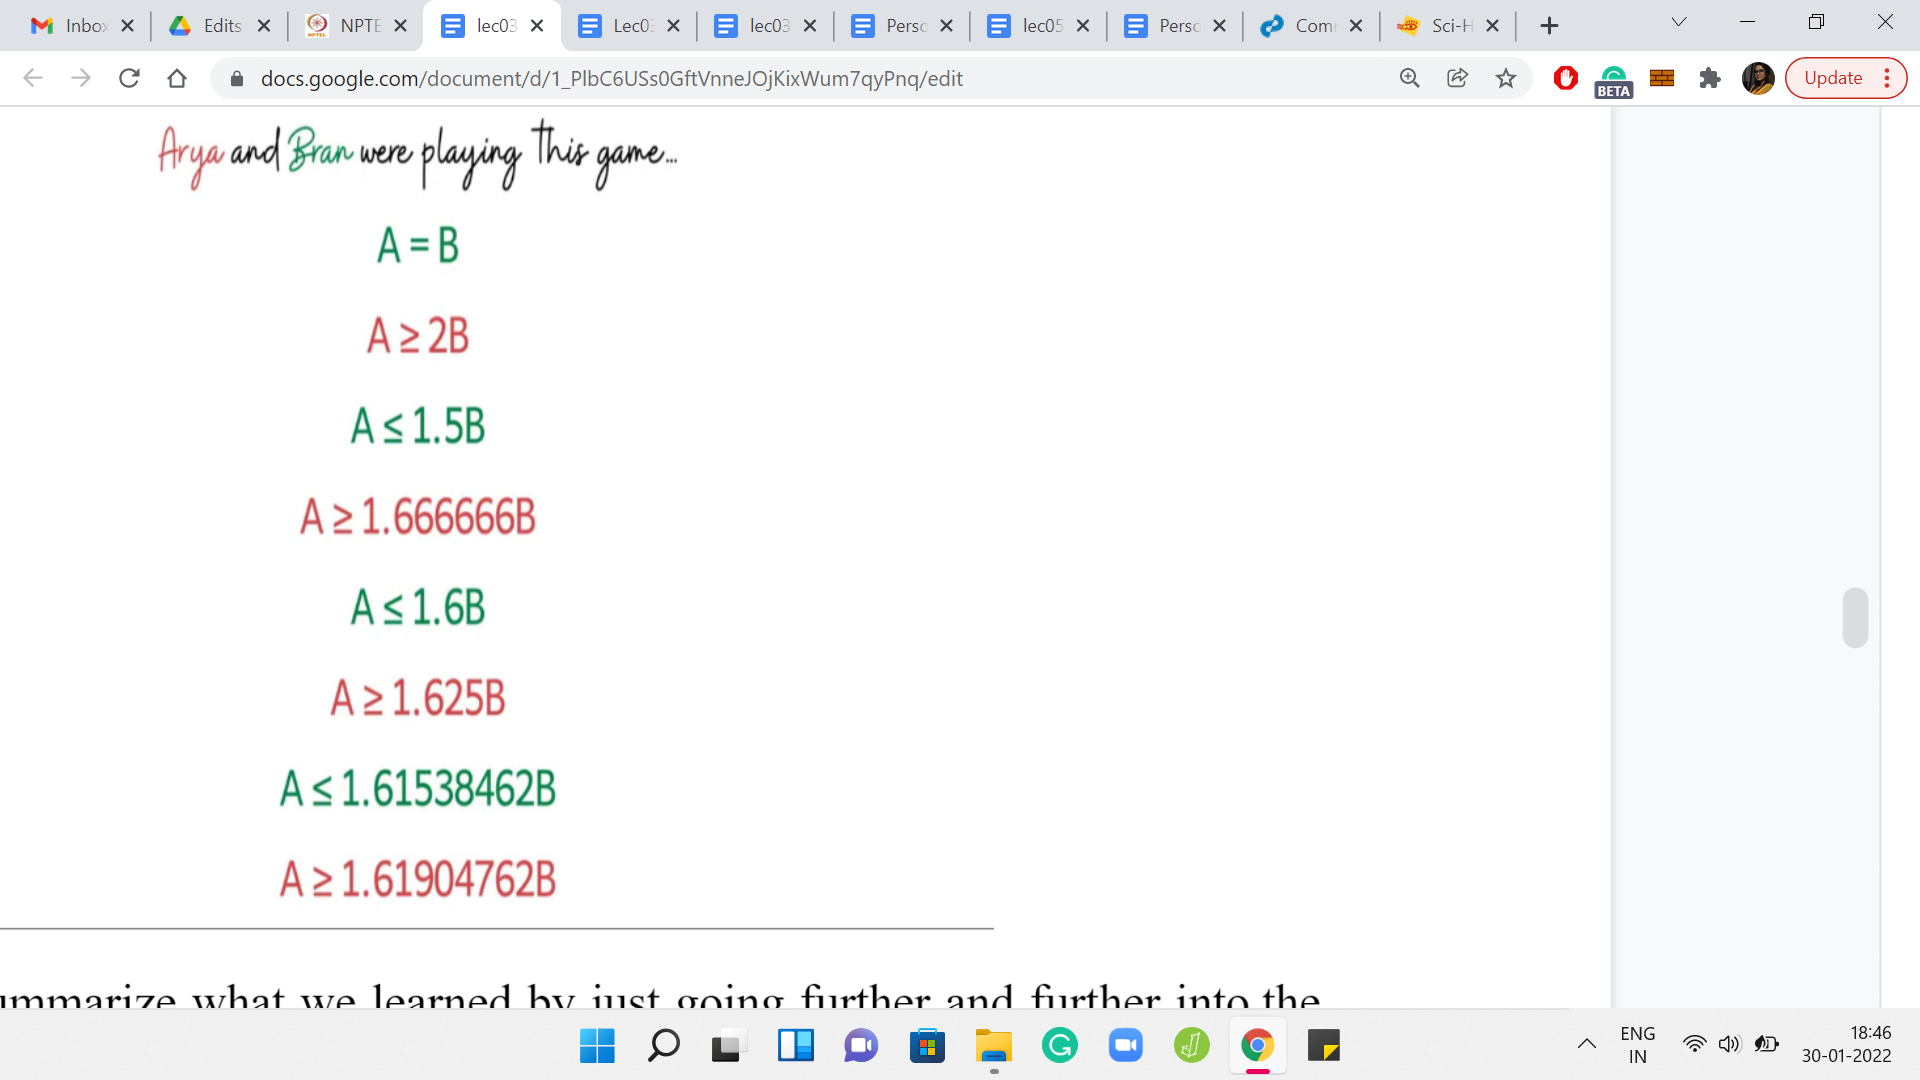This screenshot has width=1920, height=1080.
Task: Open a new browser tab
Action: tap(1549, 26)
